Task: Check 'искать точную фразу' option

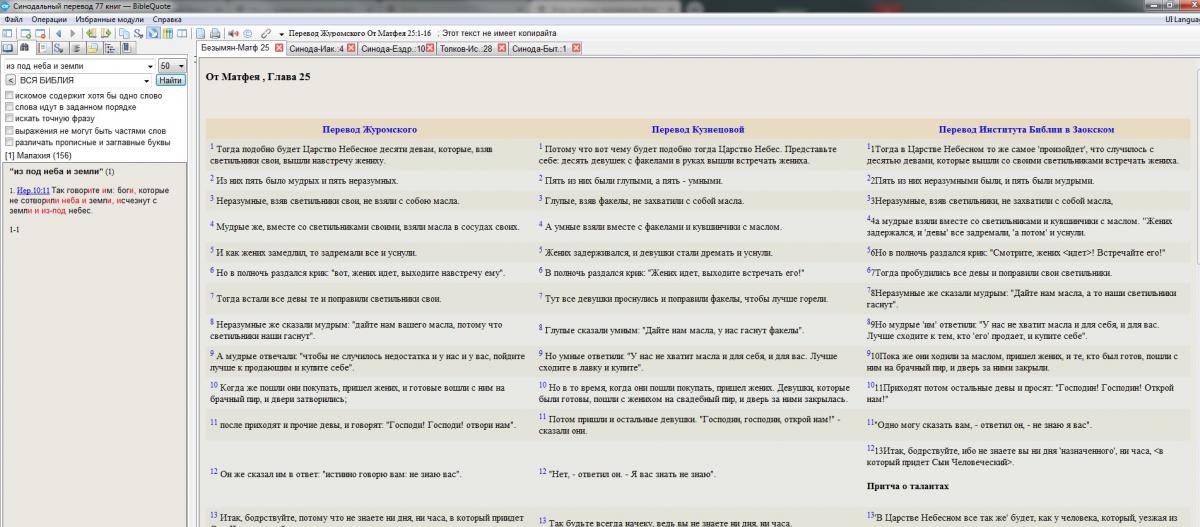Action: pos(10,119)
